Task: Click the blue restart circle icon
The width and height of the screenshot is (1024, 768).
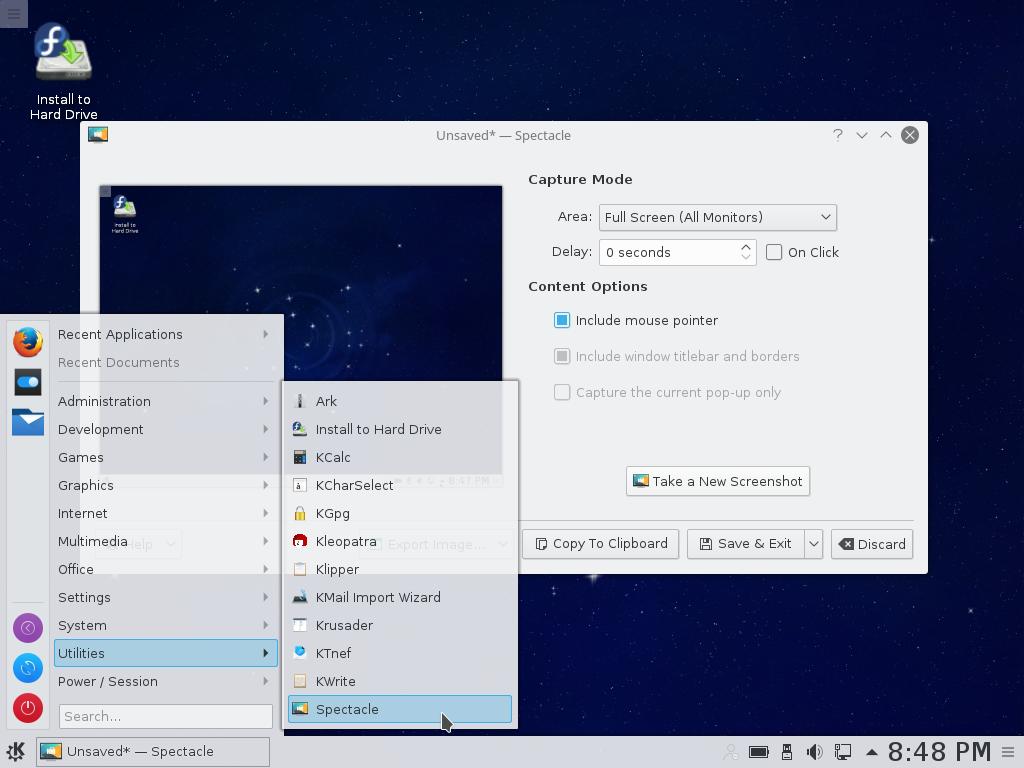Action: pyautogui.click(x=28, y=668)
